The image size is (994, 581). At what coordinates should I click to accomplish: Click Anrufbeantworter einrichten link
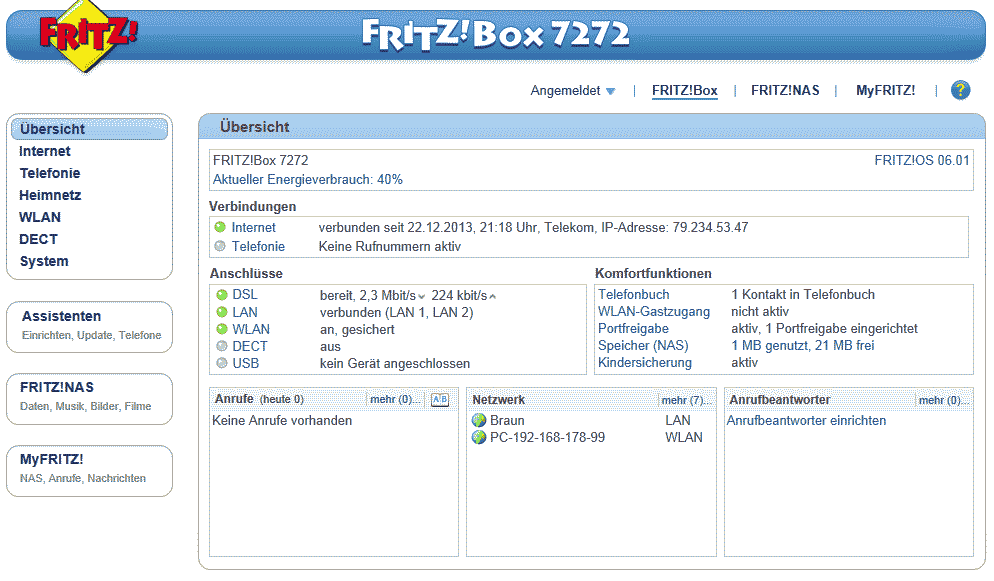pyautogui.click(x=806, y=421)
